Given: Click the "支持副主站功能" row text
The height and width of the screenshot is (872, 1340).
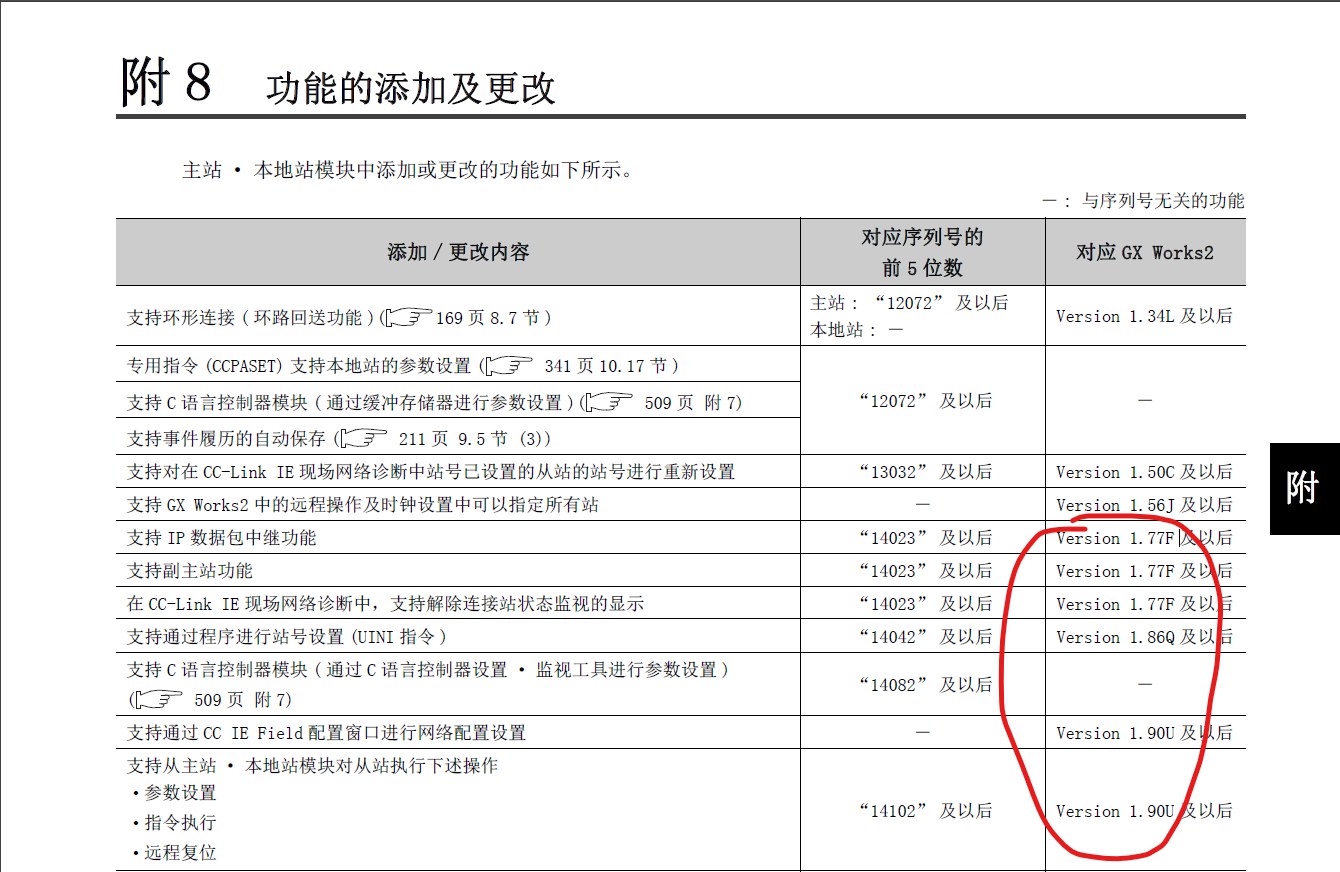Looking at the screenshot, I should (190, 571).
